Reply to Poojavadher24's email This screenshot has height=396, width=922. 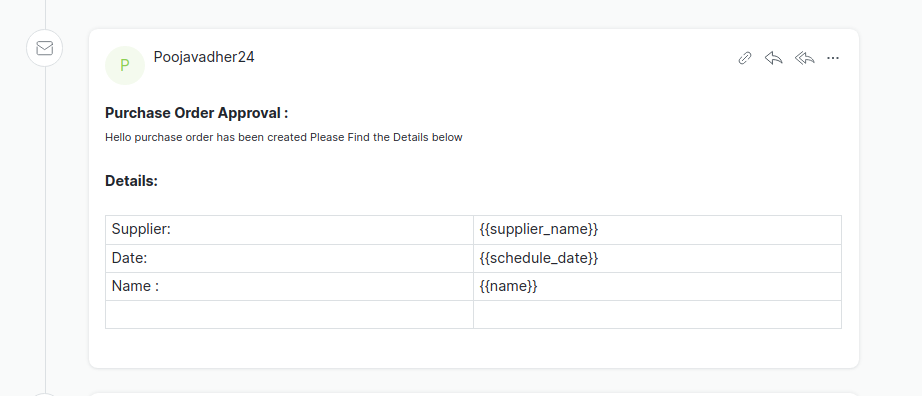click(x=773, y=58)
